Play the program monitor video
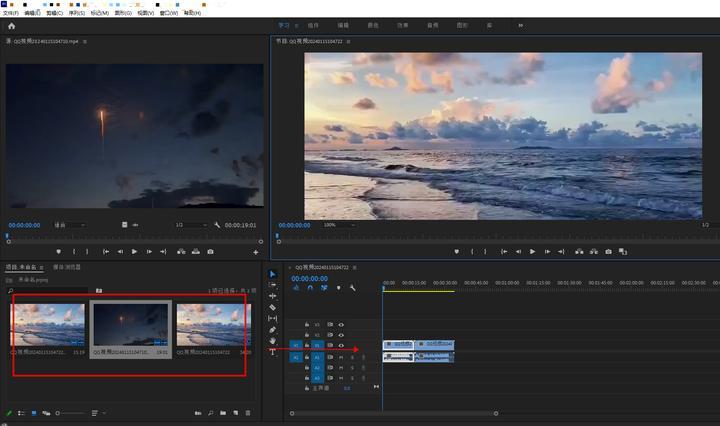Screen dimensions: 720x426 [x=532, y=251]
